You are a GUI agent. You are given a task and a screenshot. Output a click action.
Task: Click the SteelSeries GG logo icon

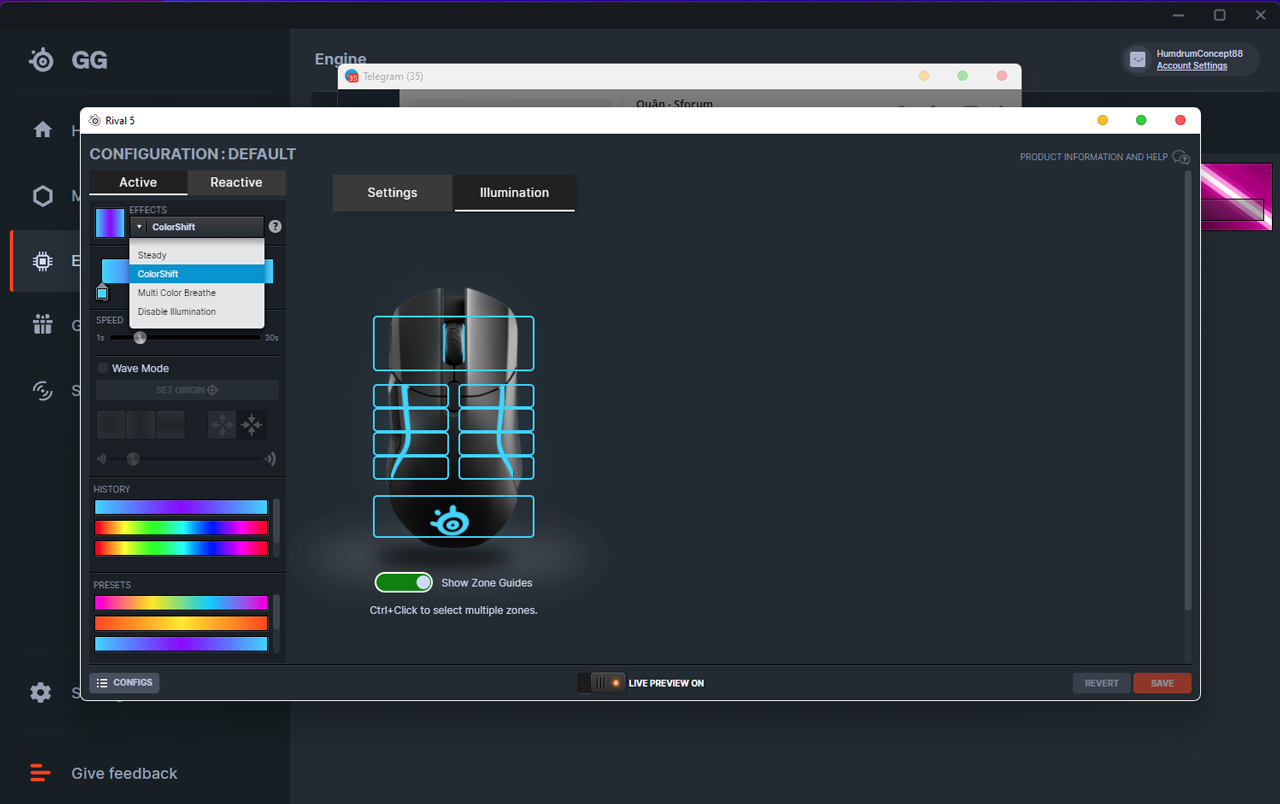(x=42, y=60)
